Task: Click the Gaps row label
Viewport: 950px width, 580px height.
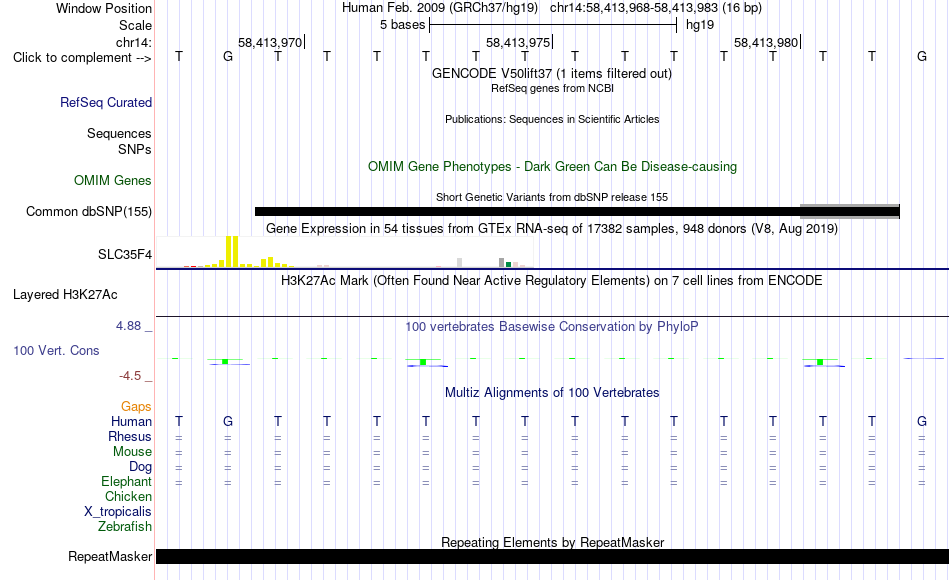Action: coord(136,407)
